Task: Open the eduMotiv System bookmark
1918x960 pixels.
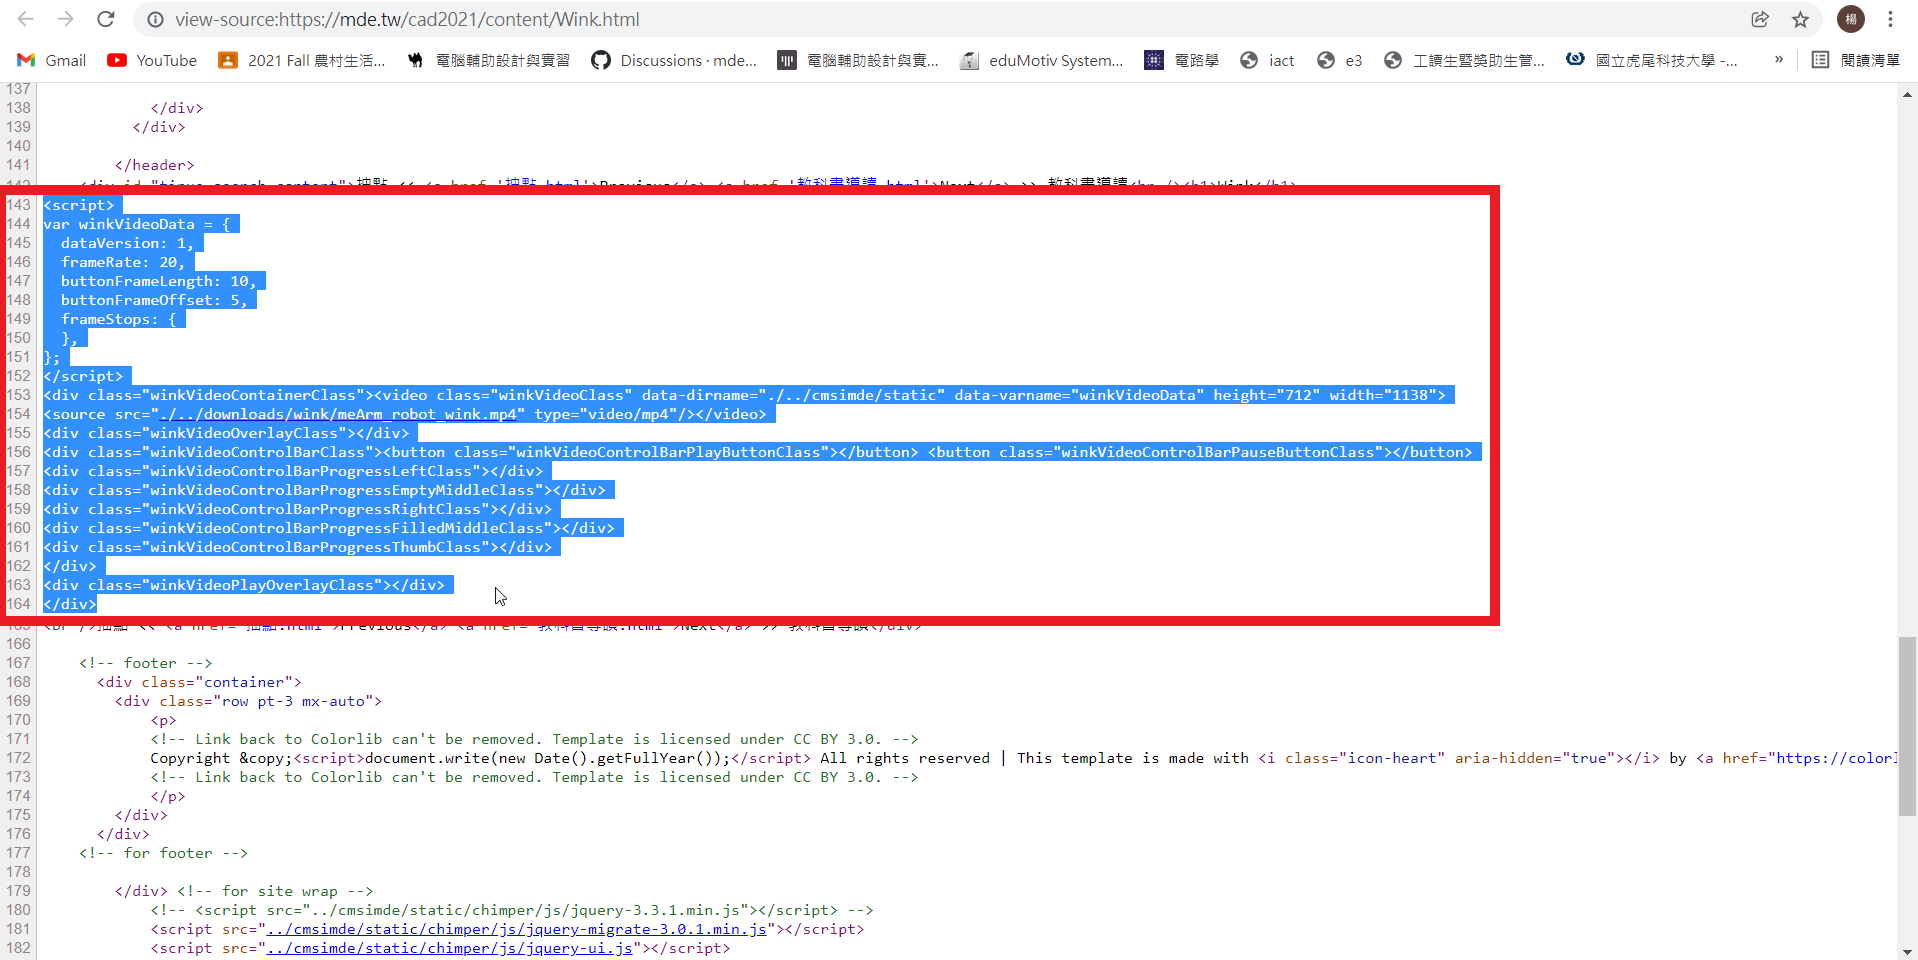Action: (1041, 60)
